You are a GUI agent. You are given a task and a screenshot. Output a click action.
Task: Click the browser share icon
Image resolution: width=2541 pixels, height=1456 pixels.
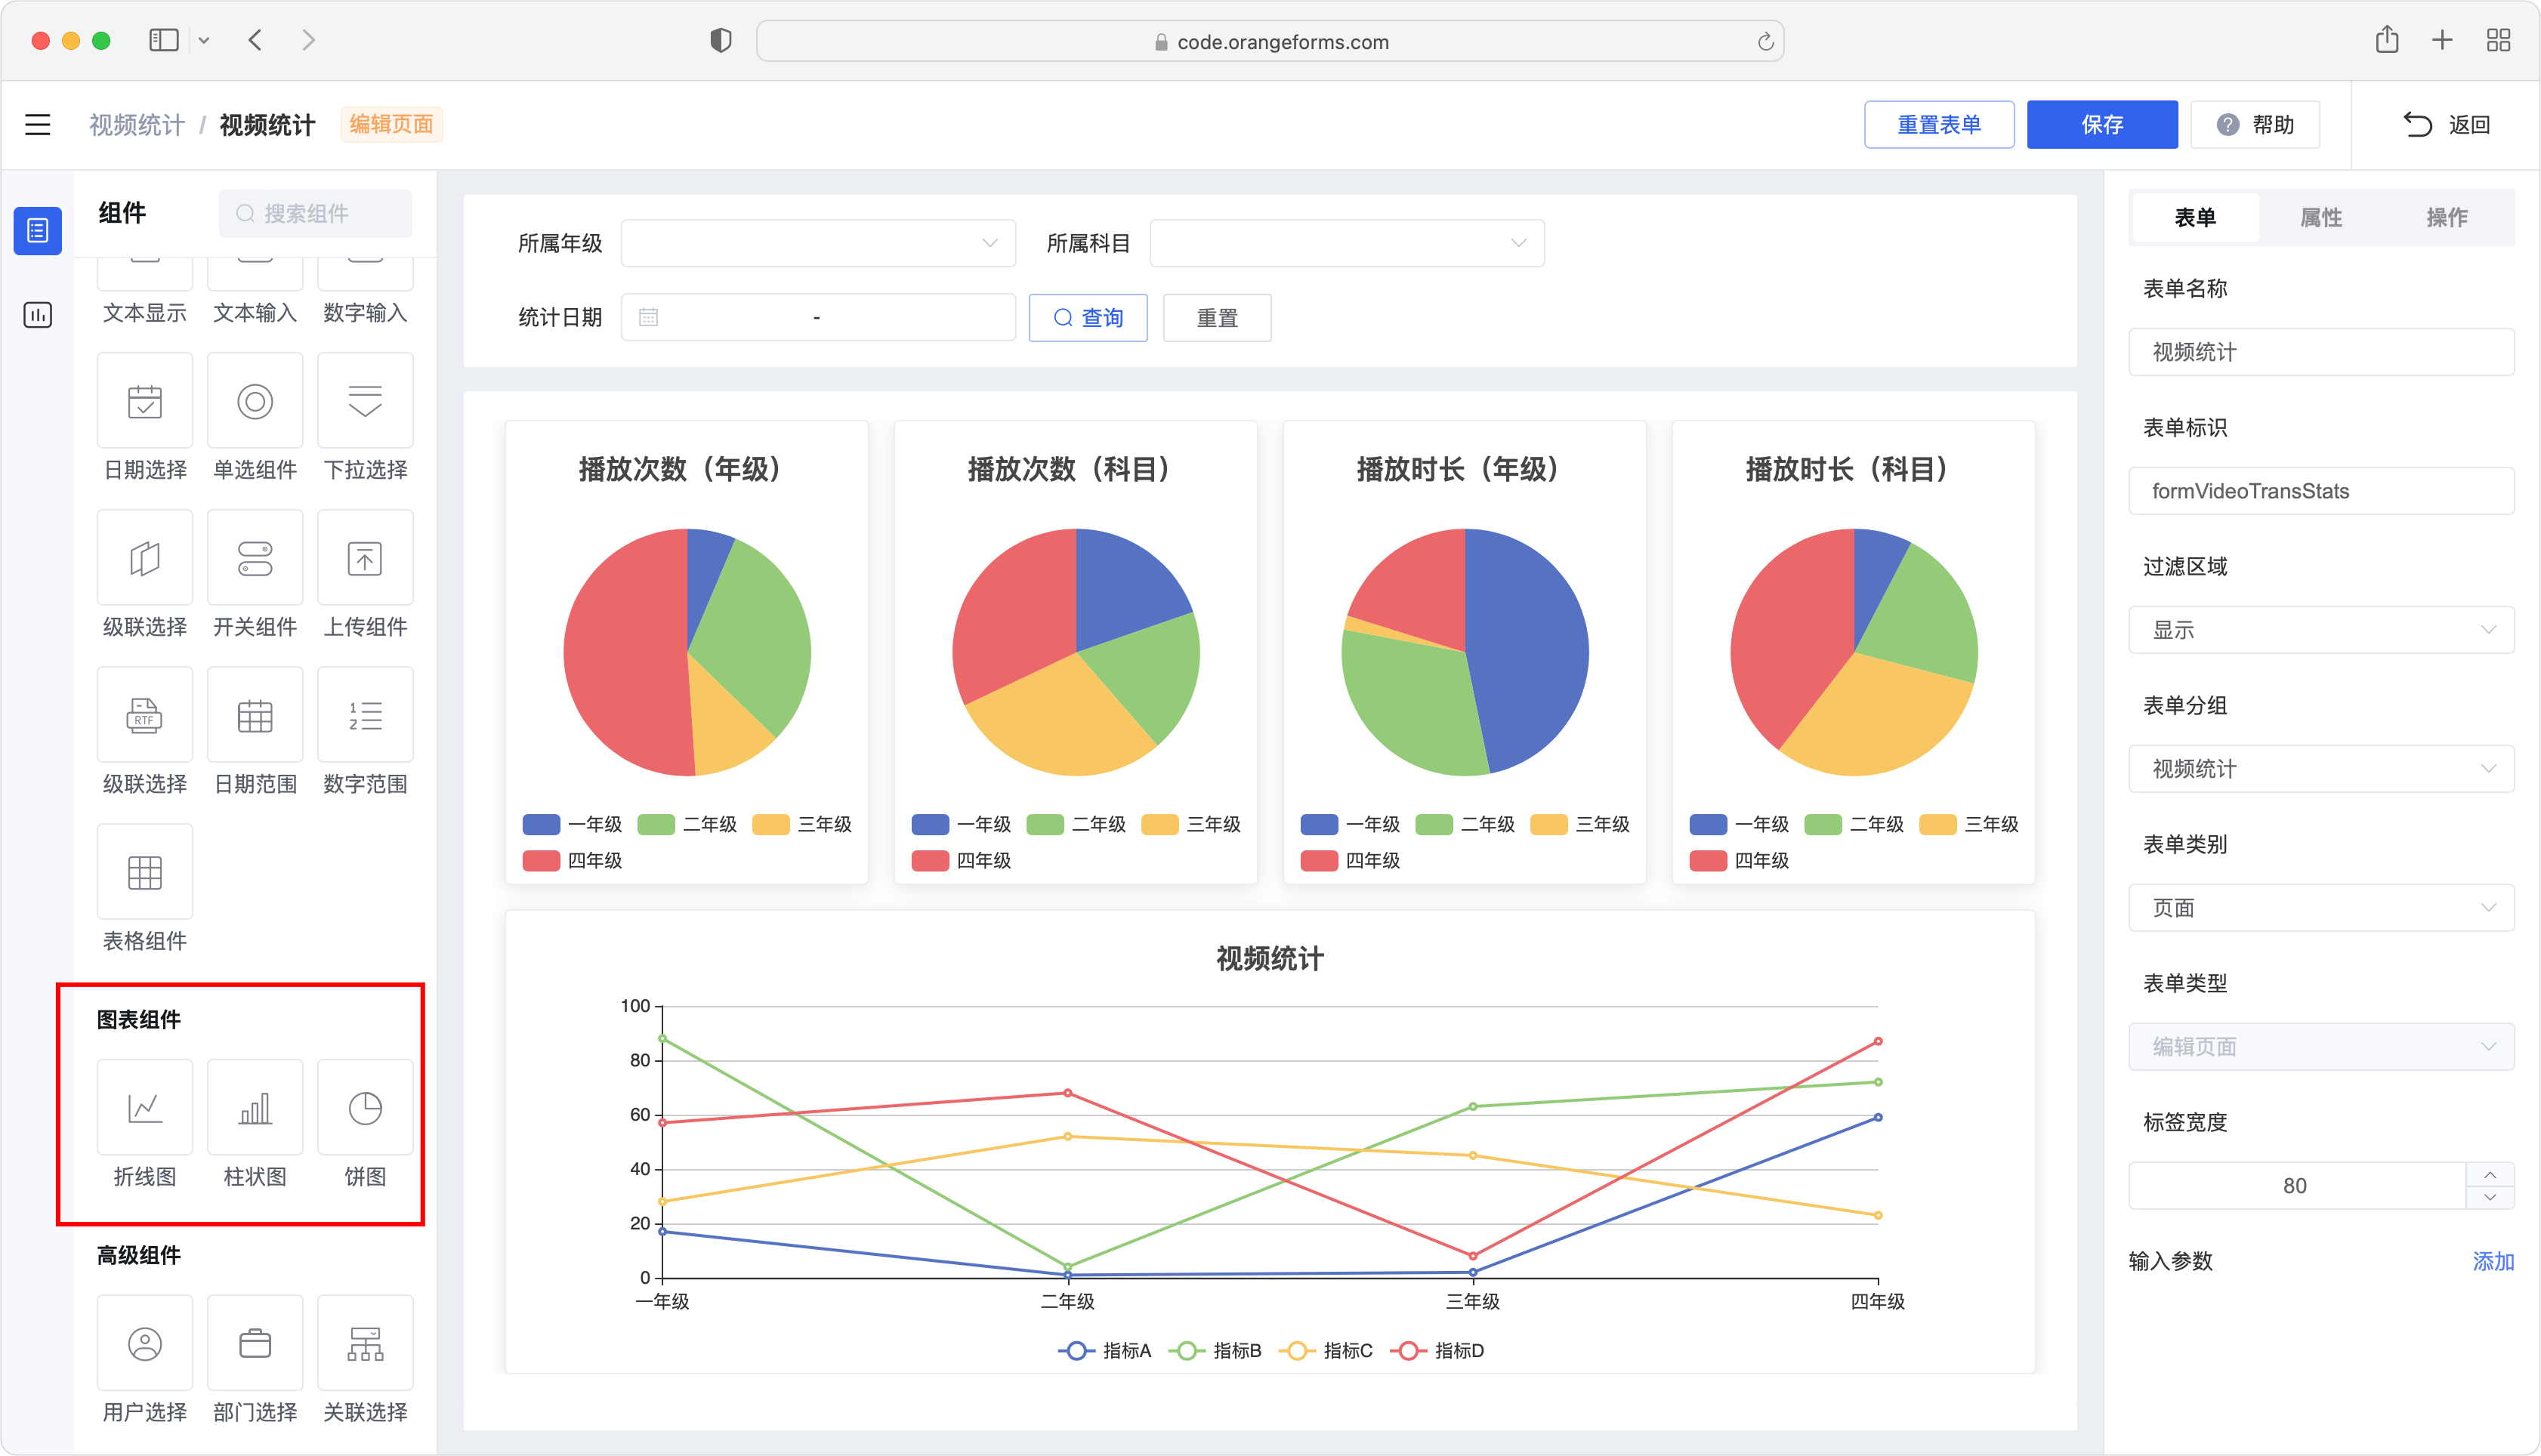[x=2387, y=39]
